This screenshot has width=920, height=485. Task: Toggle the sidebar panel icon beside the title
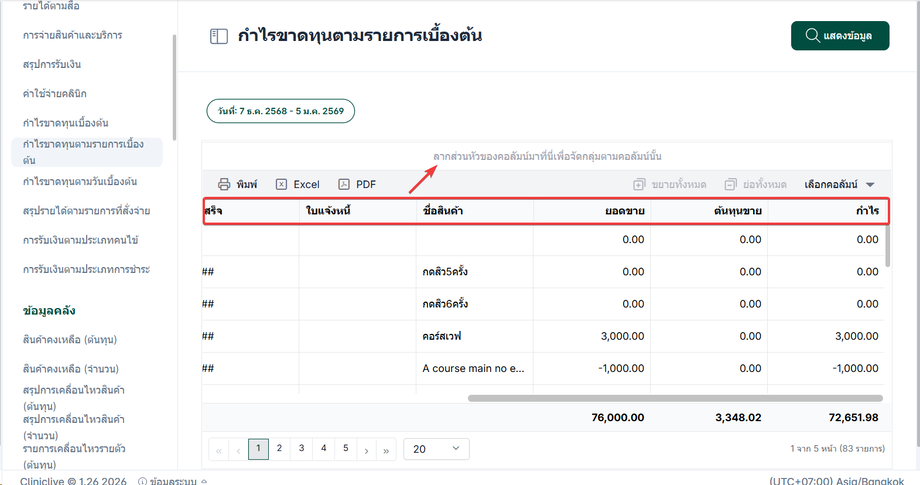tap(219, 36)
